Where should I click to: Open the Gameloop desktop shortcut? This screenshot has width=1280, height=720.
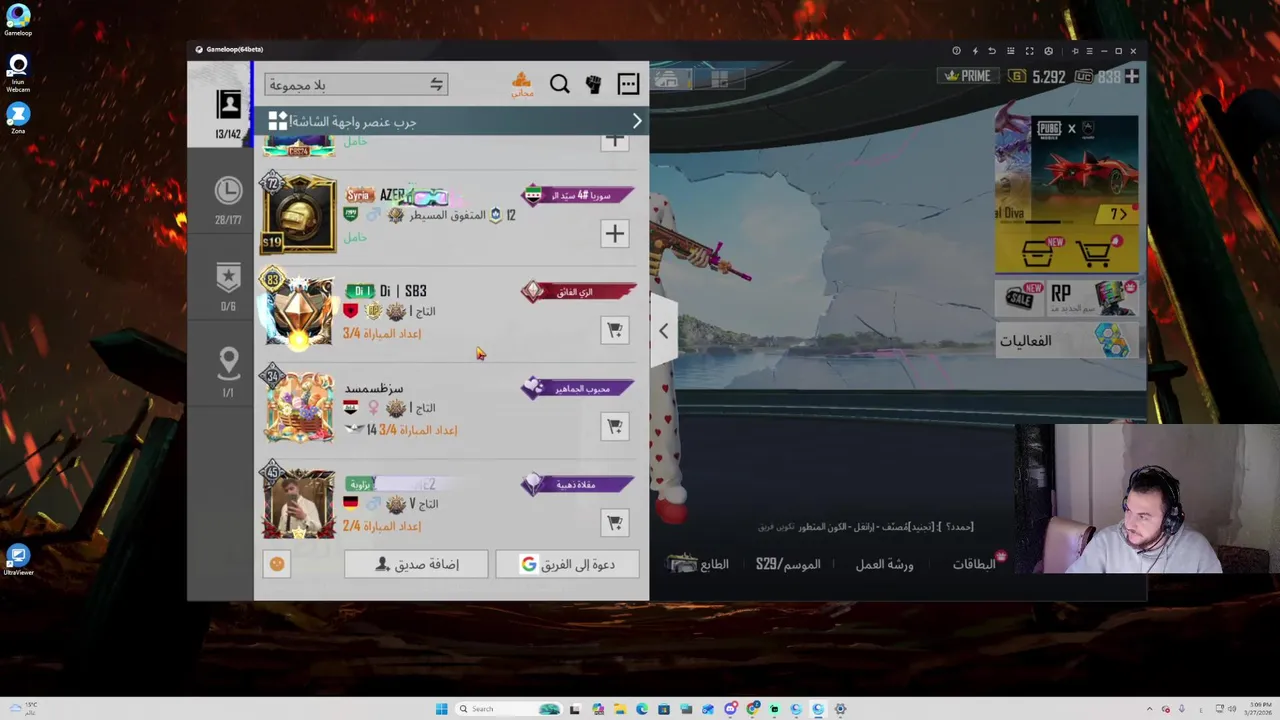point(18,20)
